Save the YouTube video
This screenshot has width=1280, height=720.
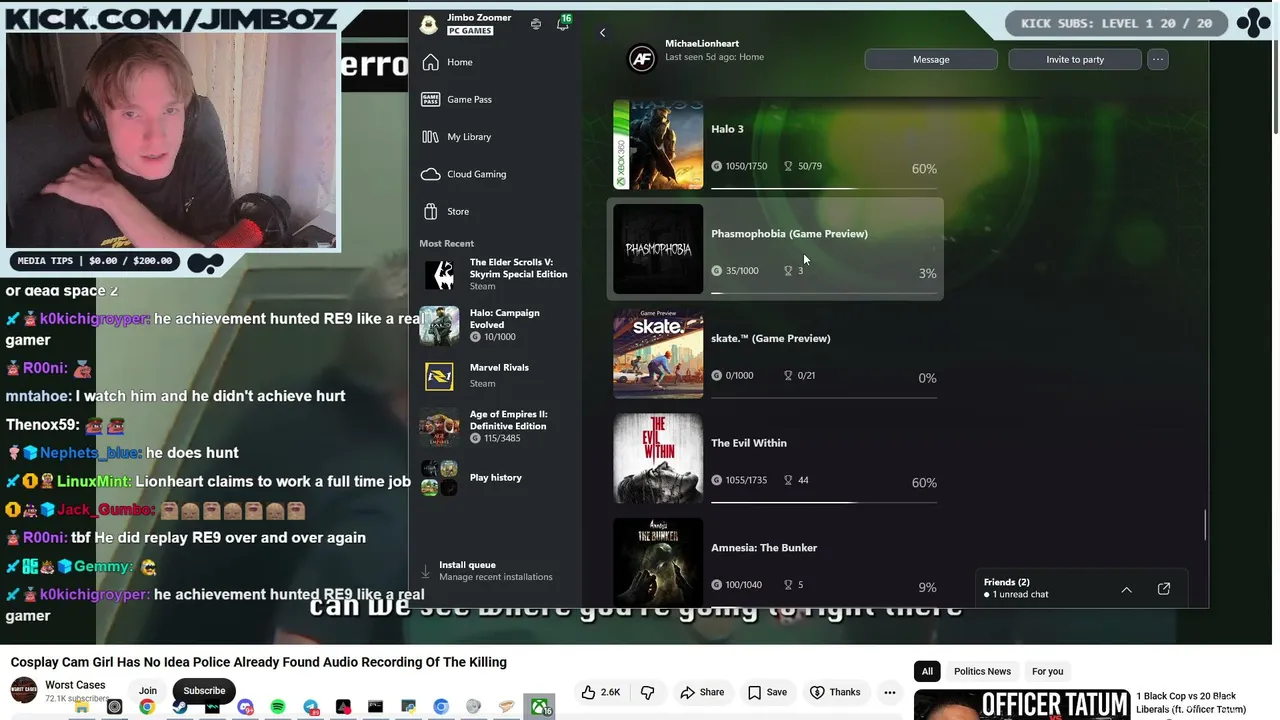[x=767, y=692]
